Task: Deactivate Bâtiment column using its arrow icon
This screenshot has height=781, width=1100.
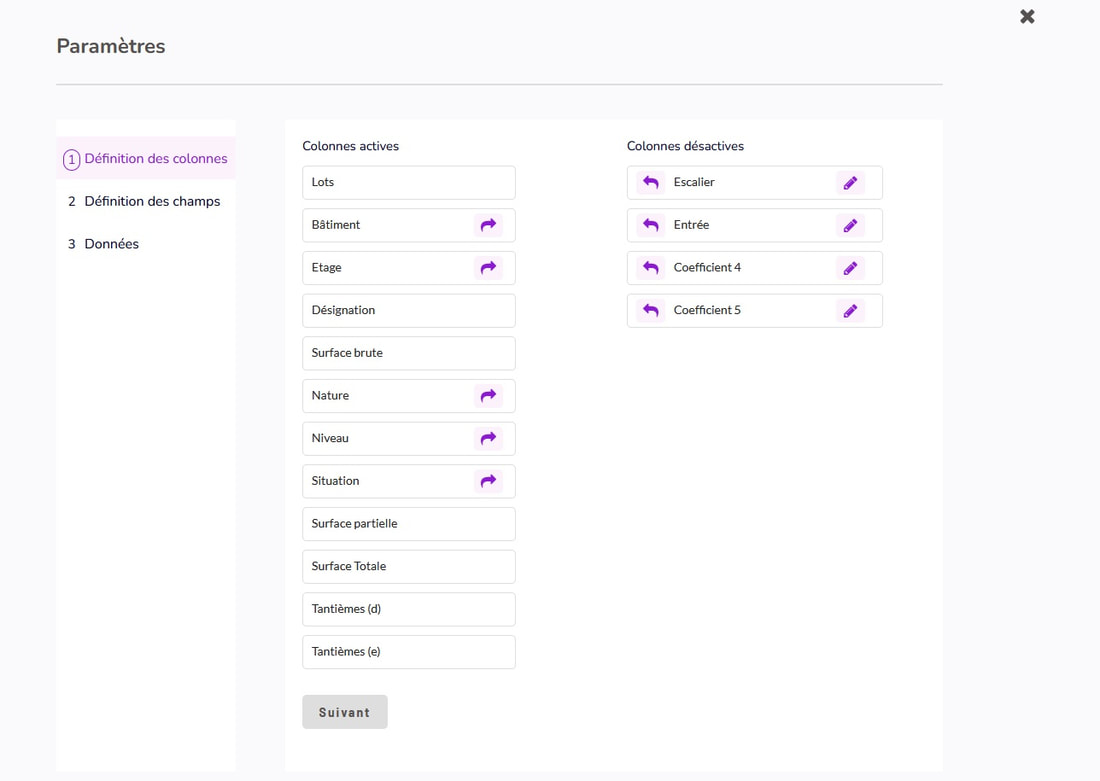Action: [x=488, y=225]
